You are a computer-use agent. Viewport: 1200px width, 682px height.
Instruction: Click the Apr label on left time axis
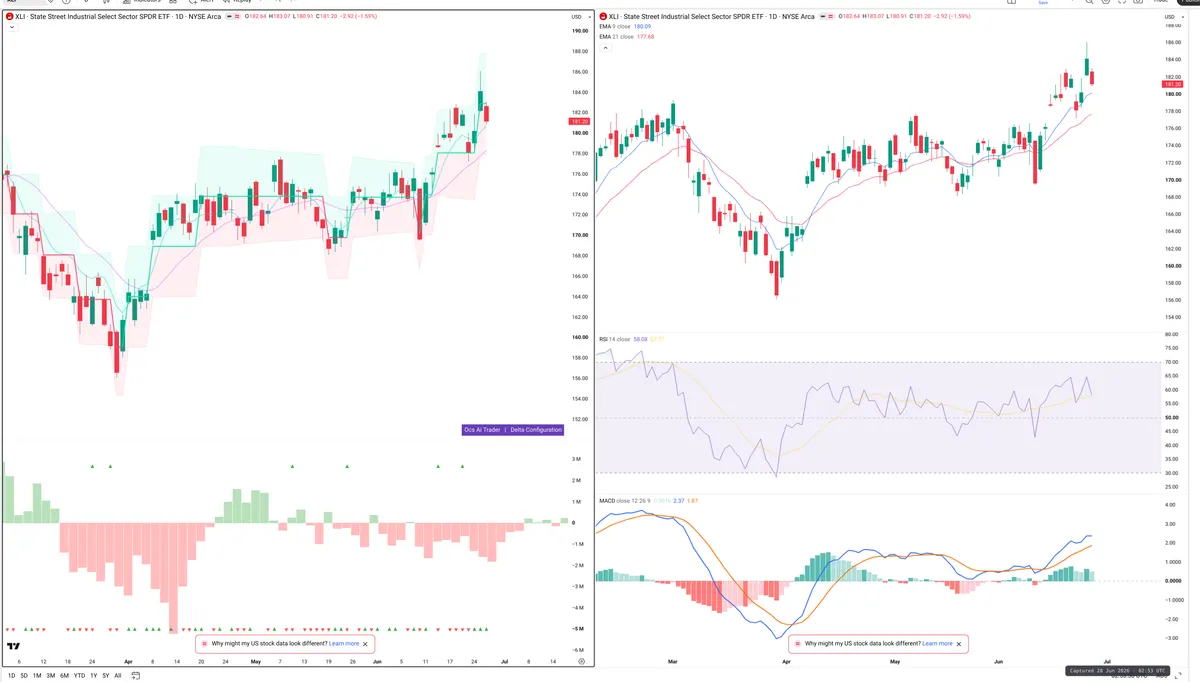point(128,662)
